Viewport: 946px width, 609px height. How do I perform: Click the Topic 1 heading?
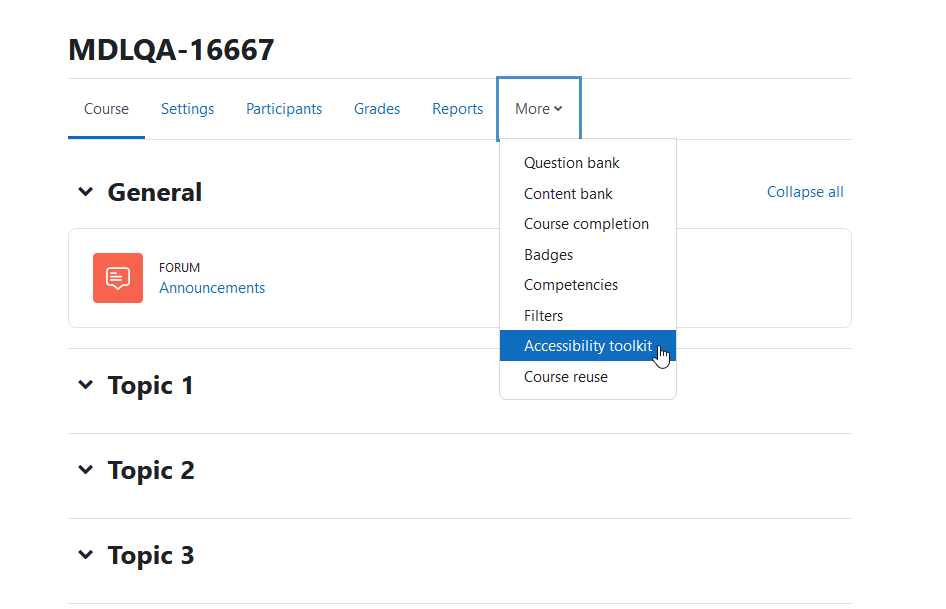(x=150, y=386)
